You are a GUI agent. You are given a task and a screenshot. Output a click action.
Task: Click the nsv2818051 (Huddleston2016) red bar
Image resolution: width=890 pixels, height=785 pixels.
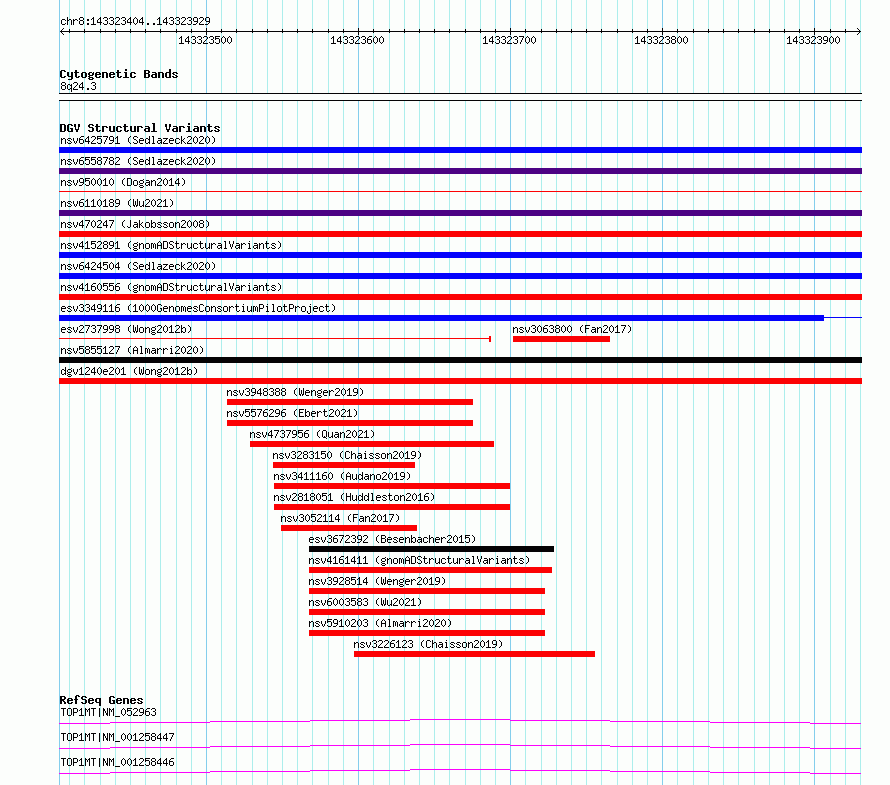[x=392, y=507]
